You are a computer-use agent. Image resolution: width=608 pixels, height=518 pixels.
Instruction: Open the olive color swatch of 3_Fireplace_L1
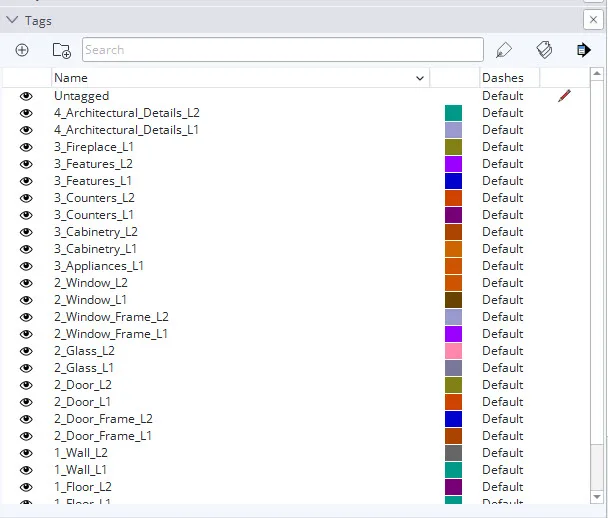tap(453, 147)
